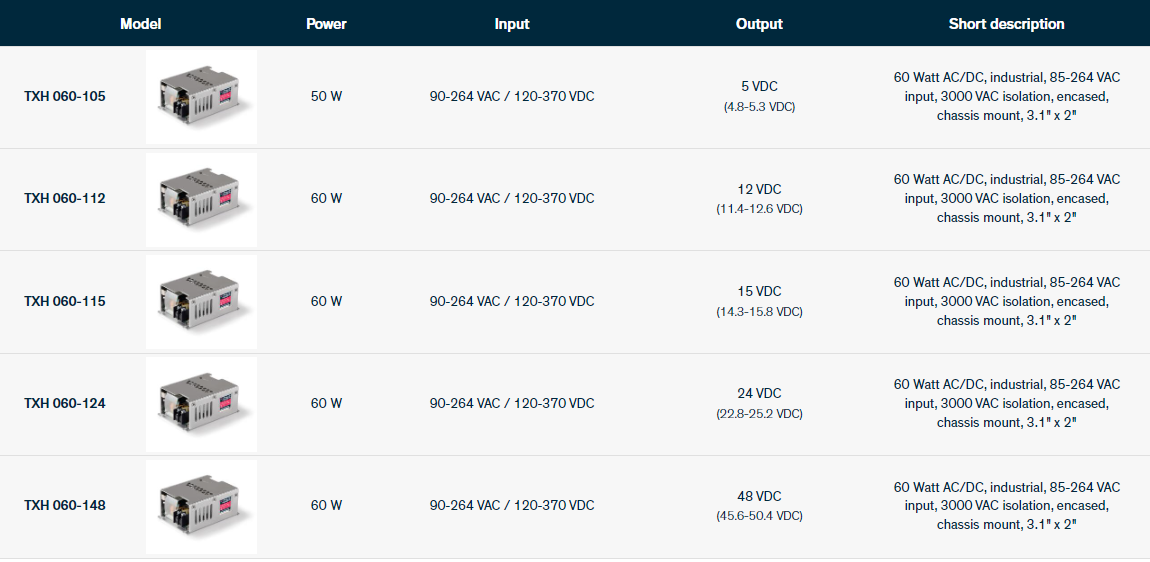1150x562 pixels.
Task: Select the TXH 060-115 power supply thumbnail
Action: point(201,301)
